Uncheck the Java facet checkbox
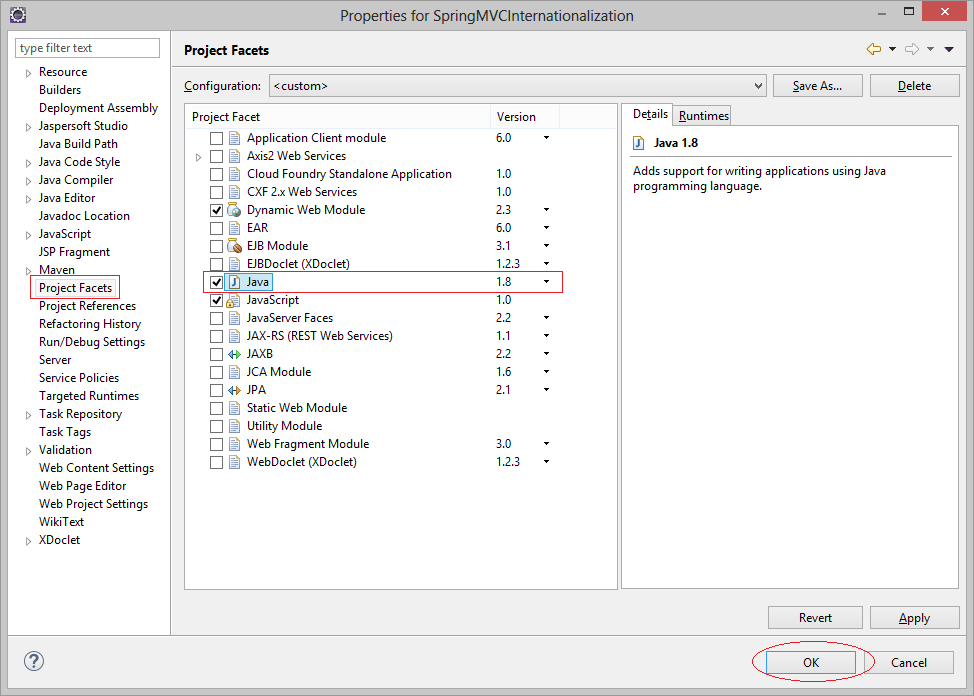The height and width of the screenshot is (696, 974). coord(216,282)
